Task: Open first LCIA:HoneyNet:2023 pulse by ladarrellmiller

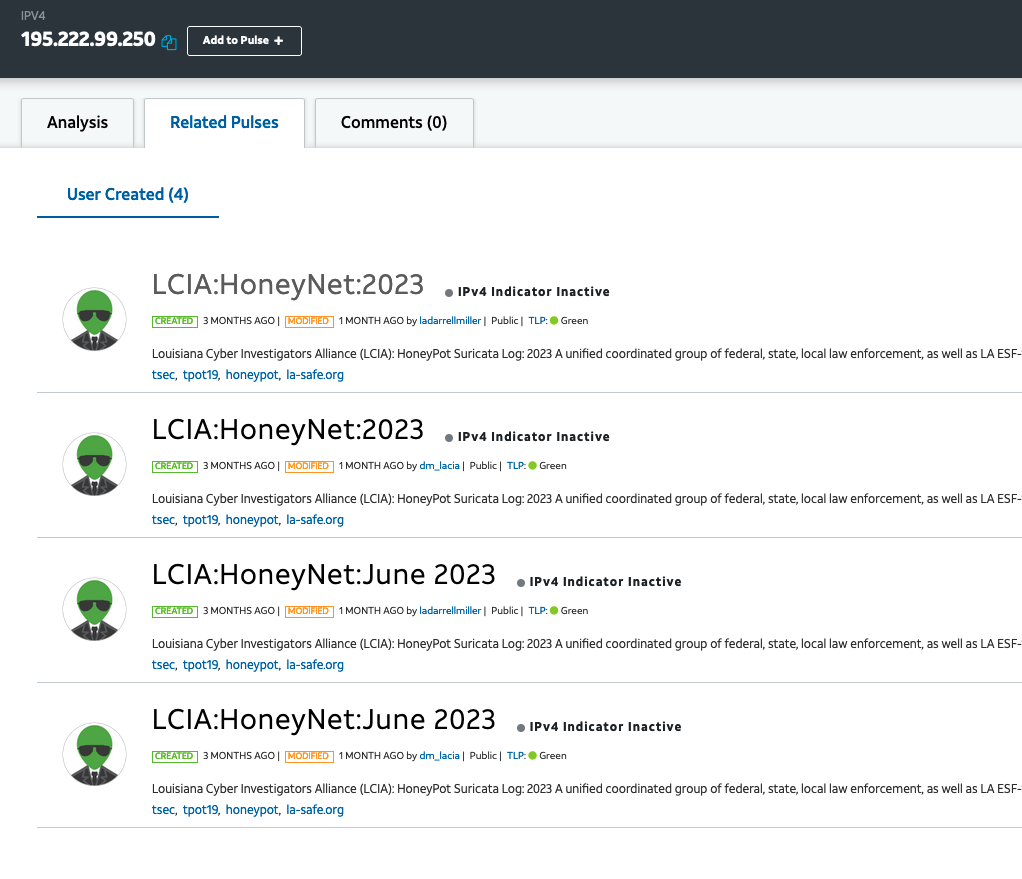Action: (x=288, y=285)
